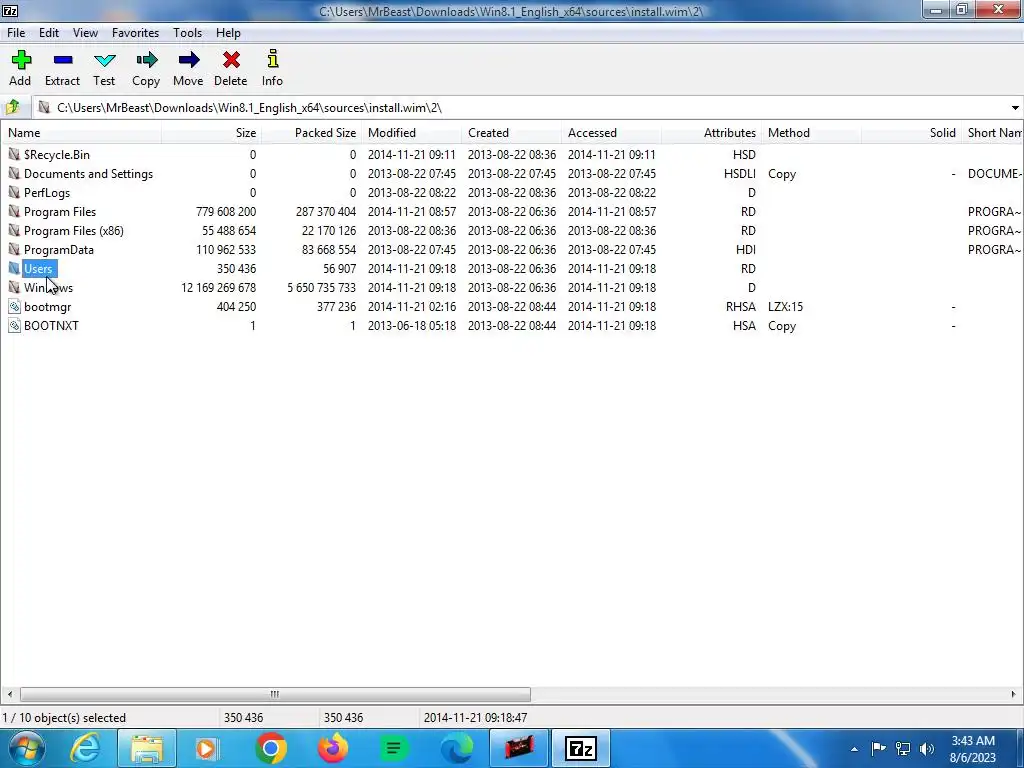The image size is (1024, 768).
Task: Click the 7z icon in the title bar
Action: 10,10
